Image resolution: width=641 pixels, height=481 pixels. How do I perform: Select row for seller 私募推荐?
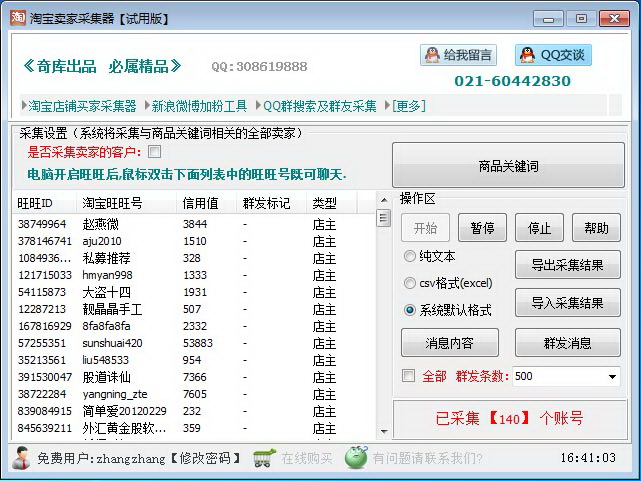194,258
